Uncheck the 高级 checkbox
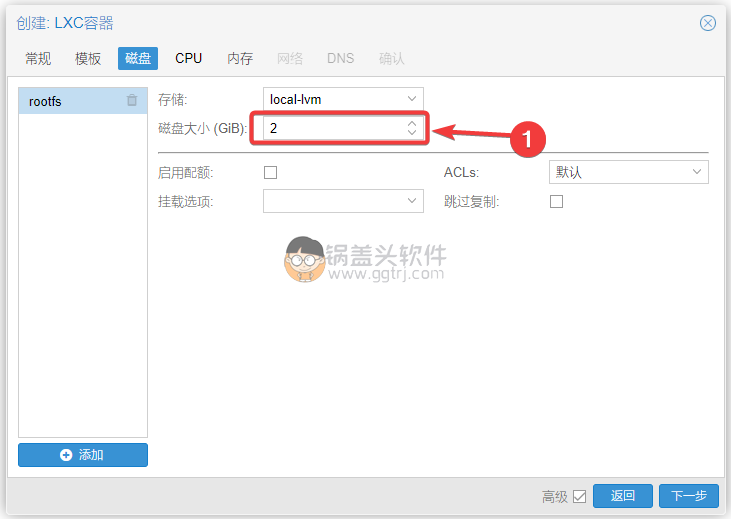The width and height of the screenshot is (731, 519). click(579, 497)
